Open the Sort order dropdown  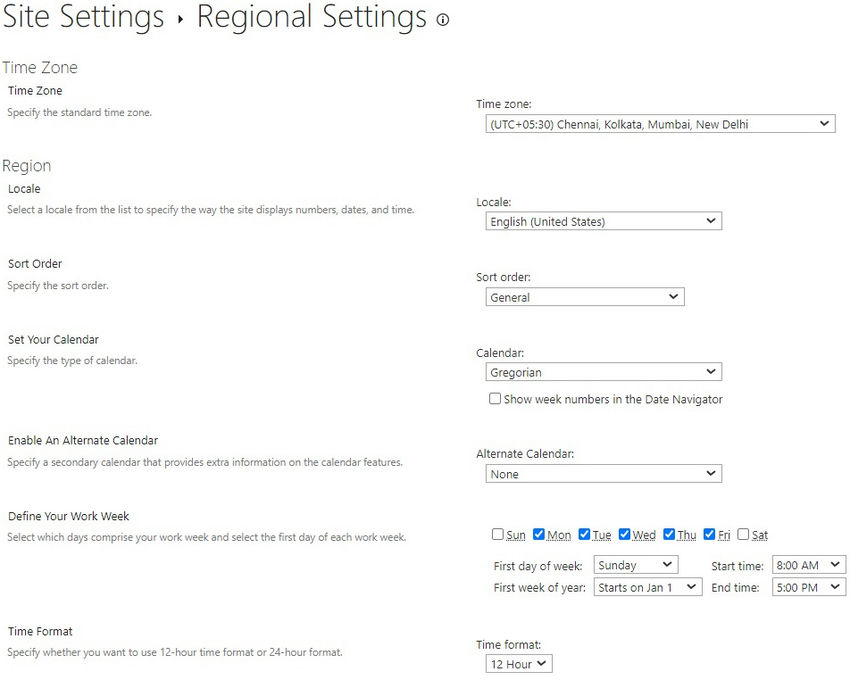pos(584,296)
